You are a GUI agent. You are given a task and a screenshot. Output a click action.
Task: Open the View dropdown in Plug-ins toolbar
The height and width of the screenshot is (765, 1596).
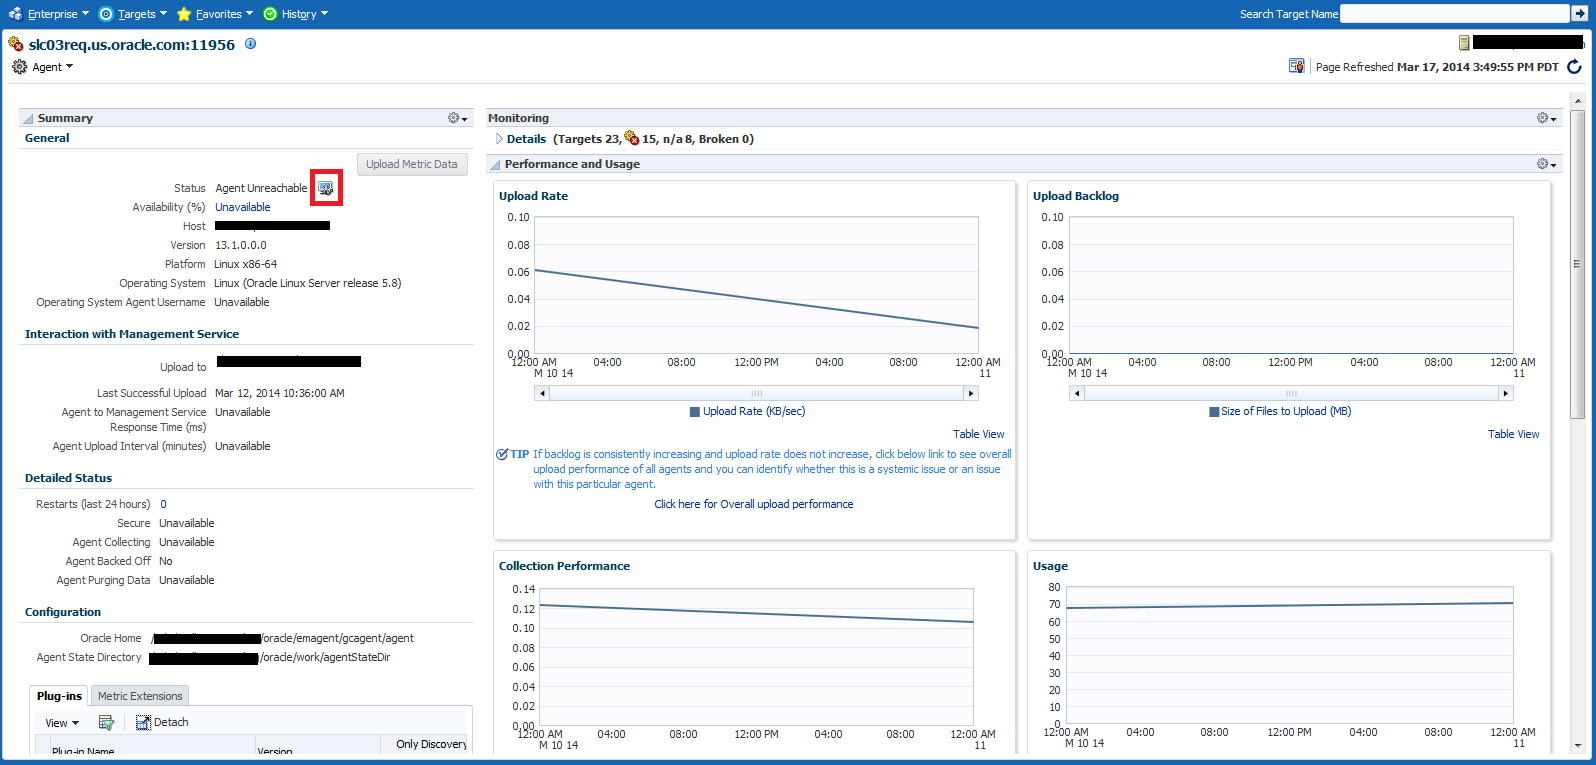click(62, 723)
